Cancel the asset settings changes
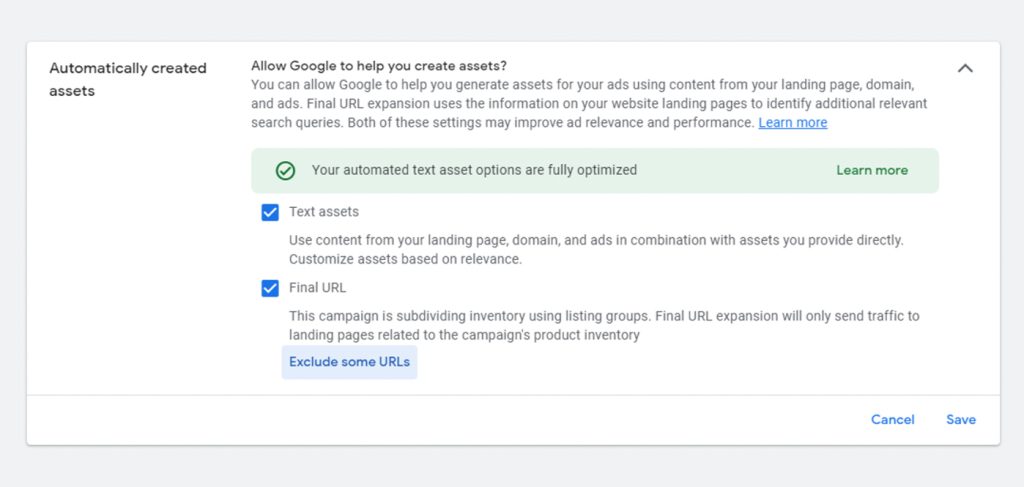The image size is (1024, 487). pos(893,420)
